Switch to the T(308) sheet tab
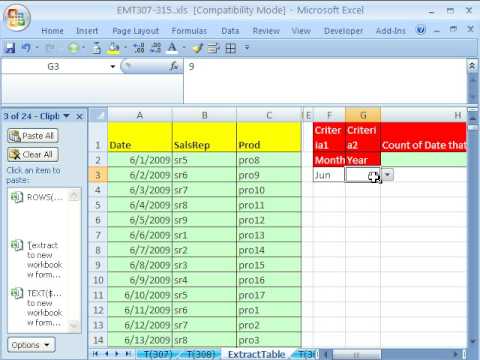The height and width of the screenshot is (360, 480). point(201,354)
